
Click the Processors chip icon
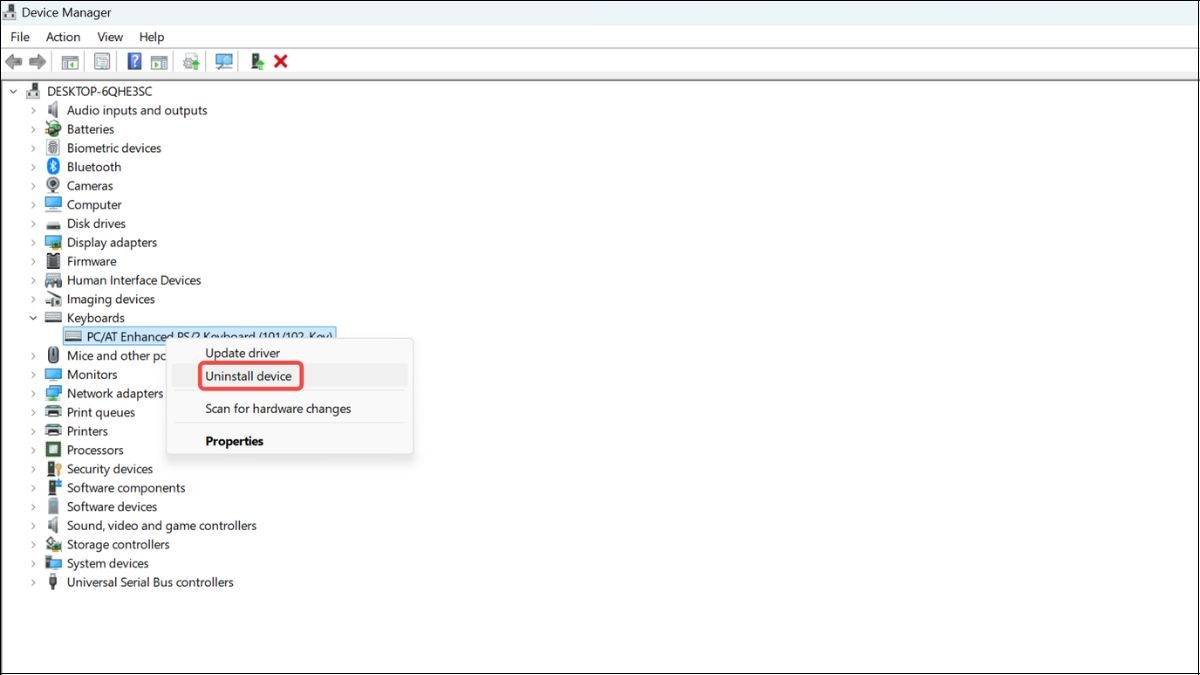click(x=53, y=450)
